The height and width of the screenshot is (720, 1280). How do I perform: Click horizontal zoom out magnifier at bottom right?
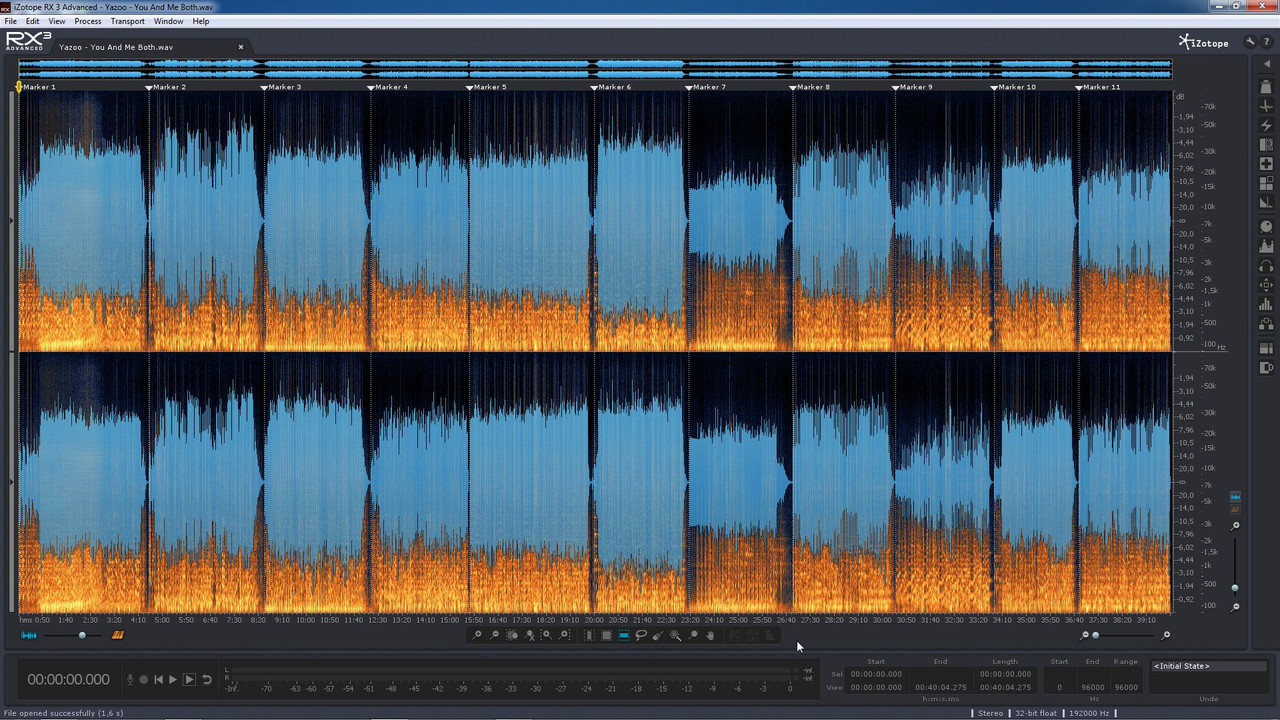coord(1085,635)
